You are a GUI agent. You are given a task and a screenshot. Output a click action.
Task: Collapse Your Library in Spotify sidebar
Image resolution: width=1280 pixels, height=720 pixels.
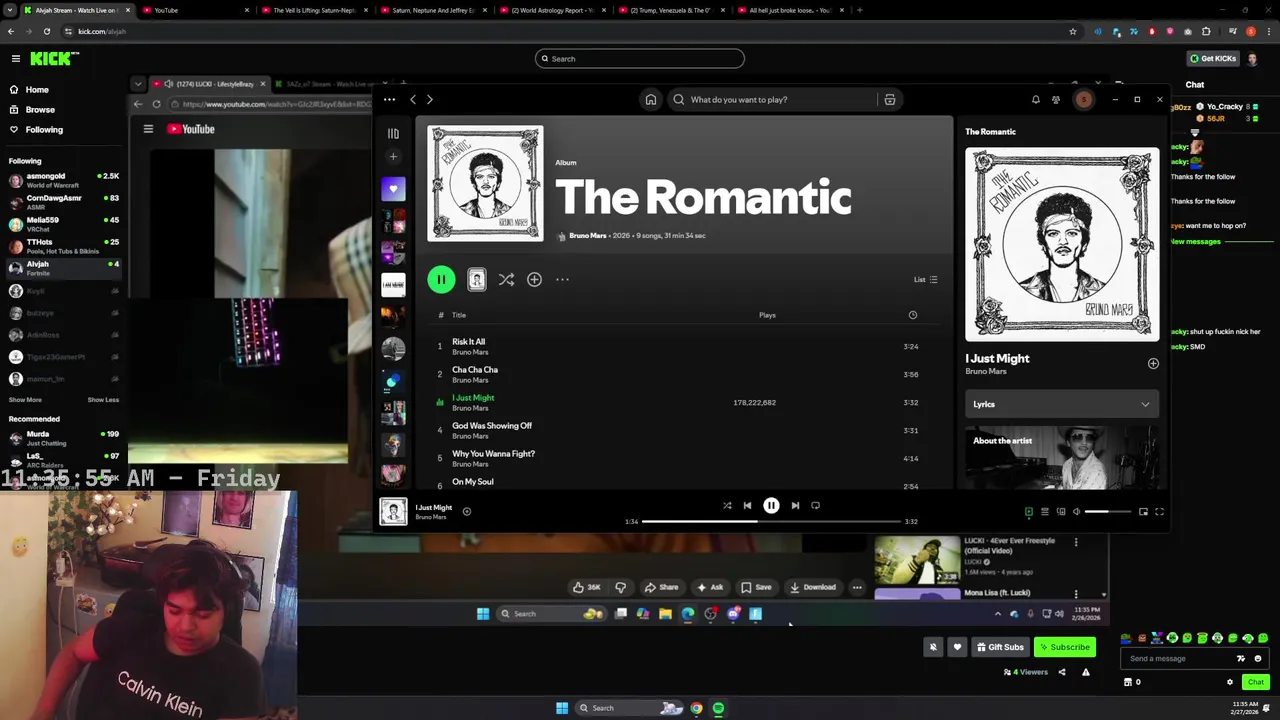click(x=393, y=133)
